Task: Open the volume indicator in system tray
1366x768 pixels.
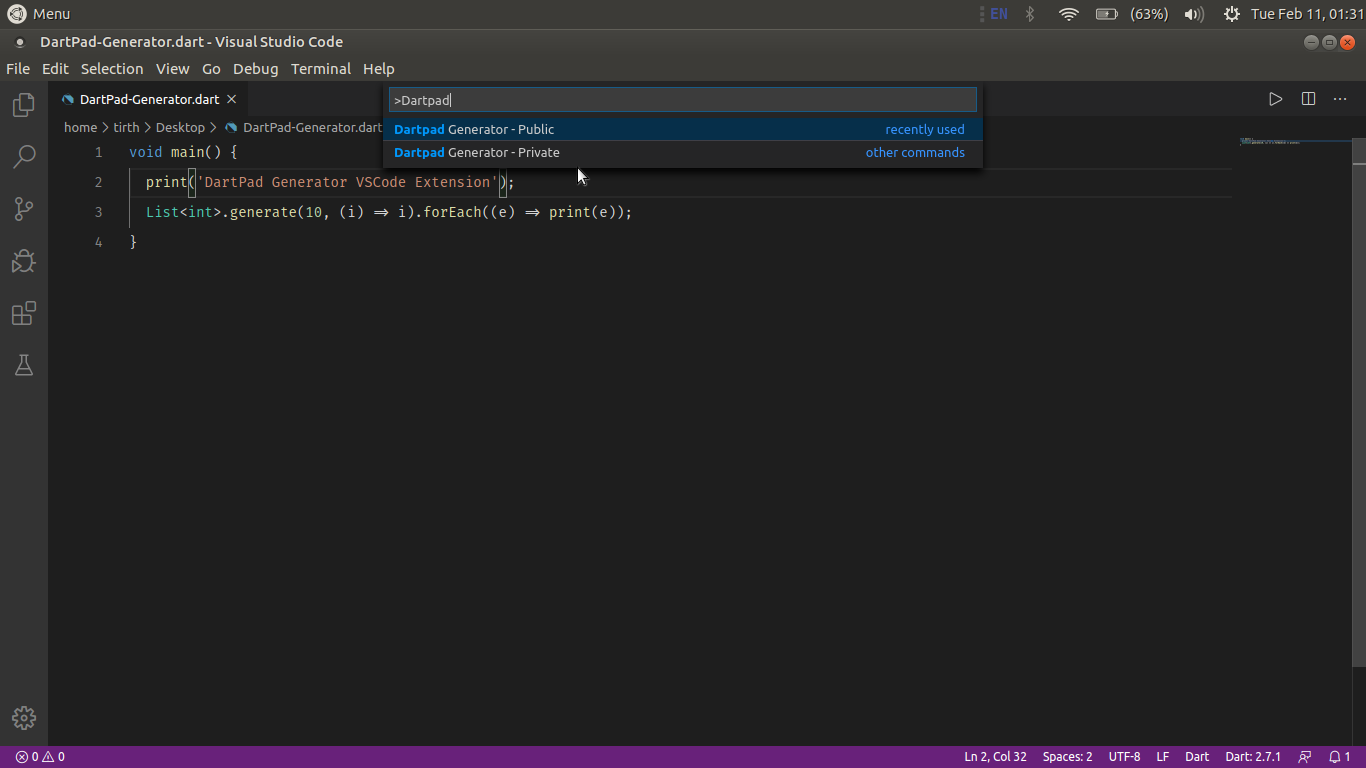Action: pyautogui.click(x=1194, y=14)
